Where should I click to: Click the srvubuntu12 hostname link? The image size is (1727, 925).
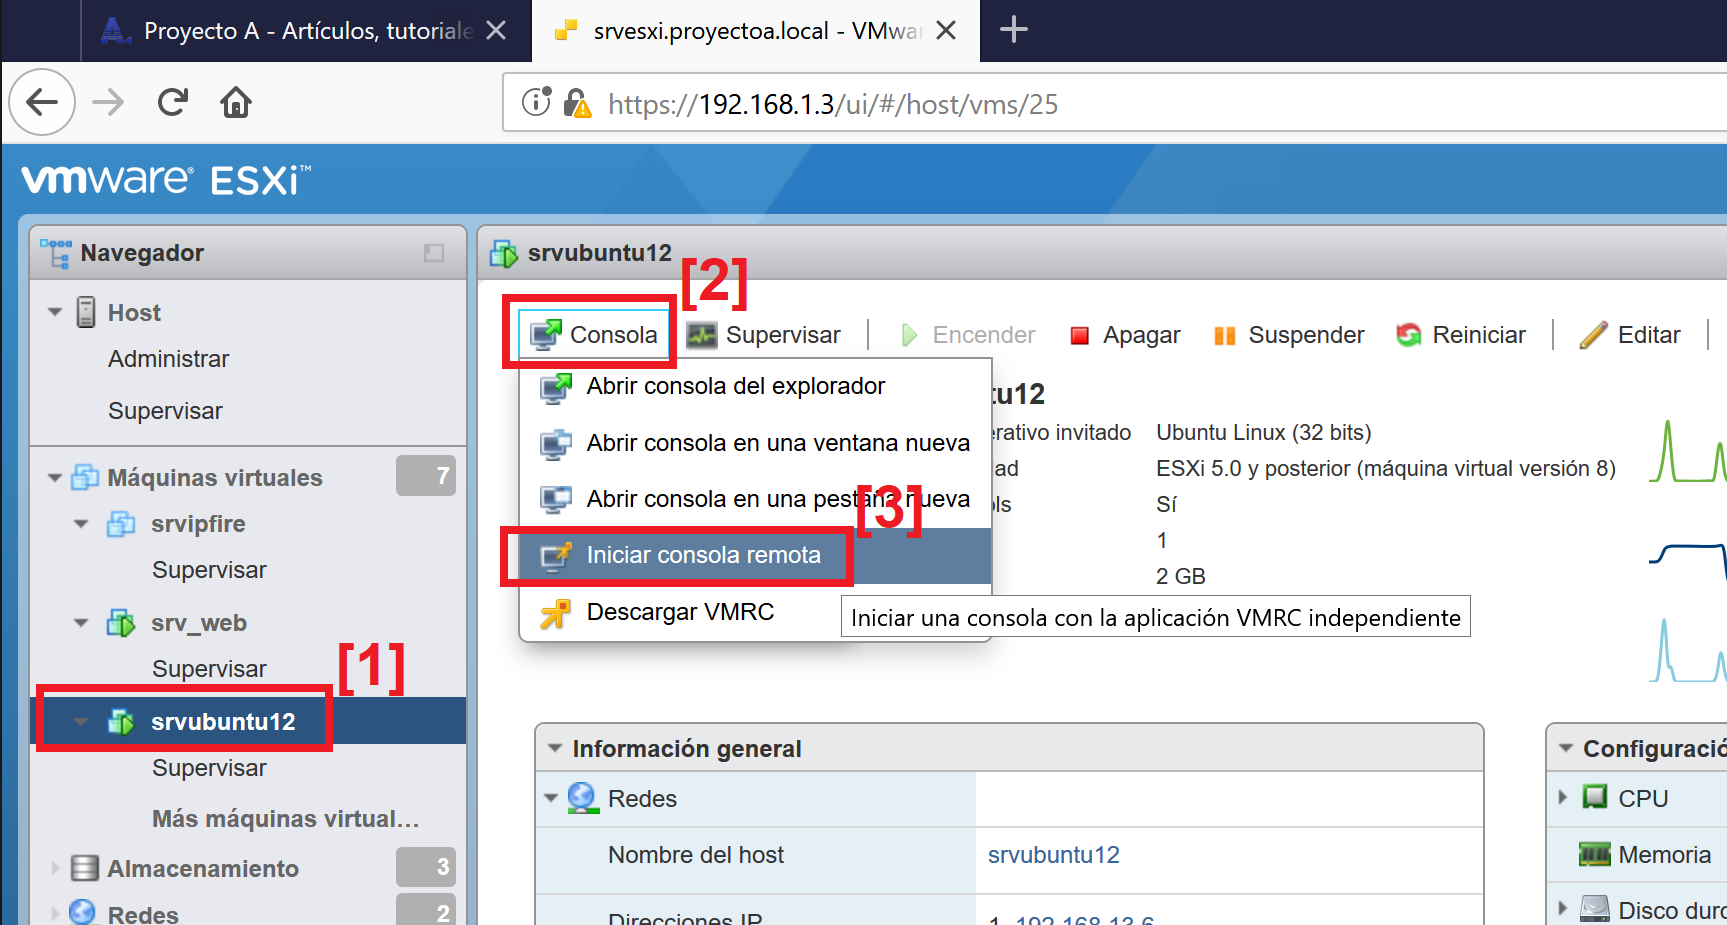pos(1054,855)
